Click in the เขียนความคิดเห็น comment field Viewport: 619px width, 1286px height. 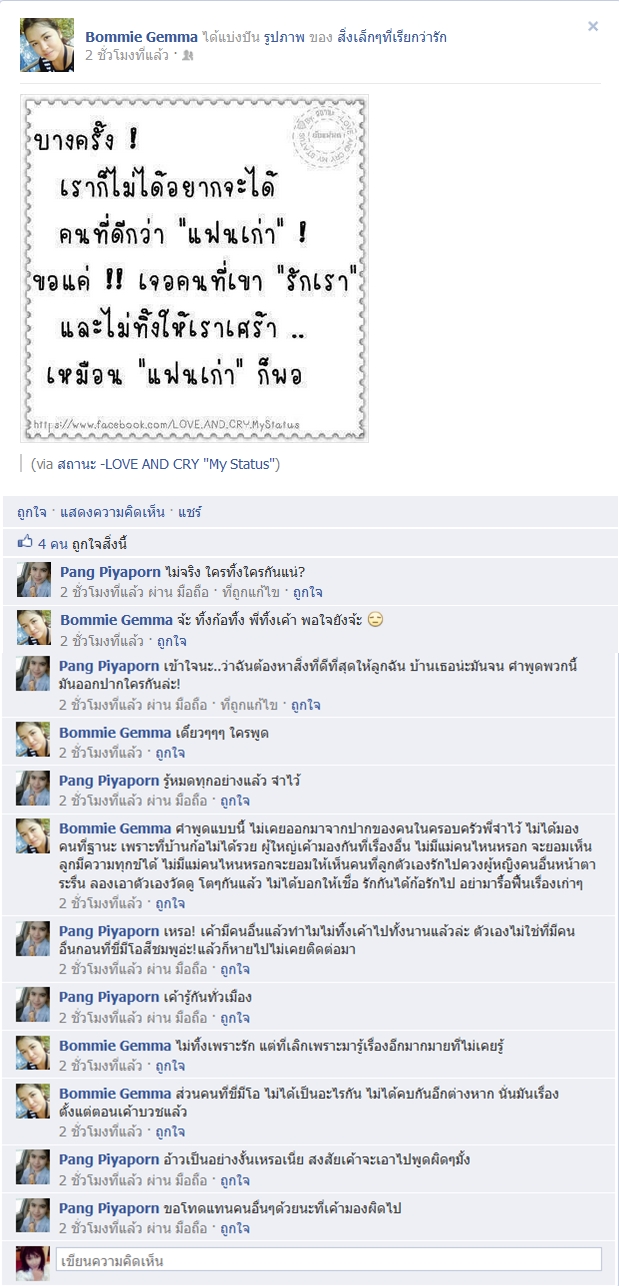[329, 1259]
